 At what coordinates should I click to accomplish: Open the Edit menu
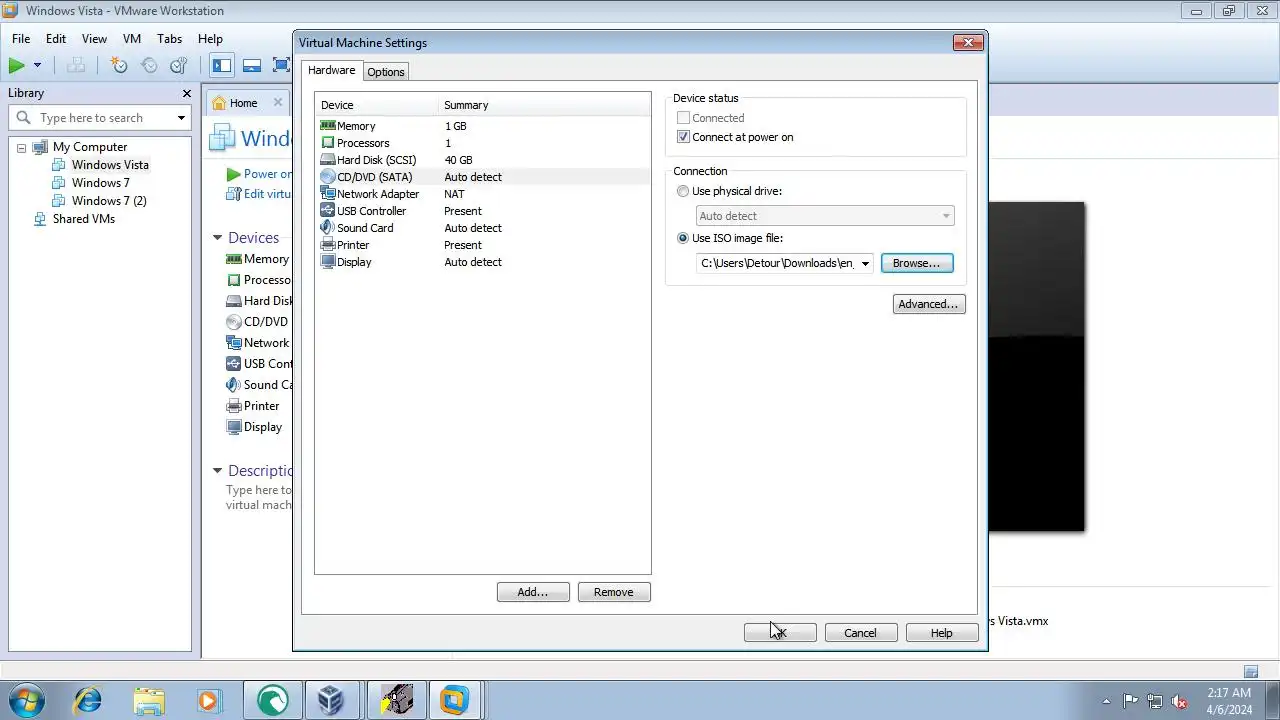point(56,39)
